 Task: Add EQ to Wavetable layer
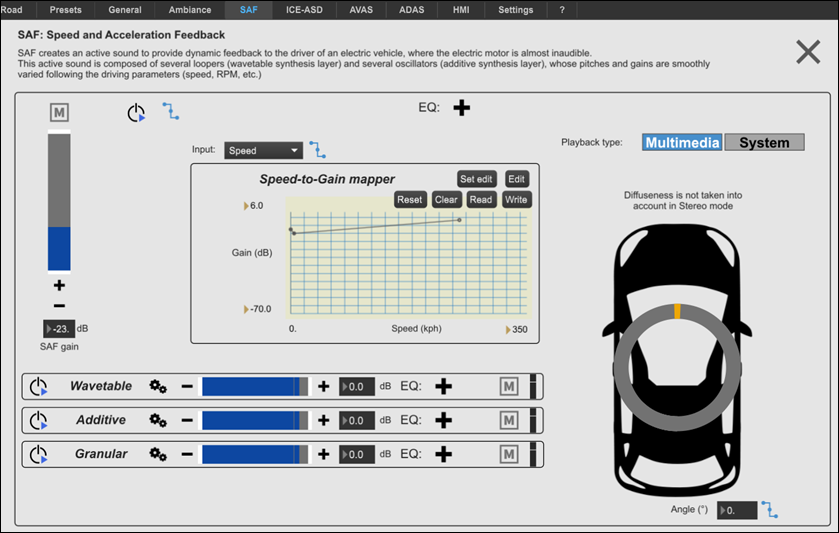tap(443, 386)
